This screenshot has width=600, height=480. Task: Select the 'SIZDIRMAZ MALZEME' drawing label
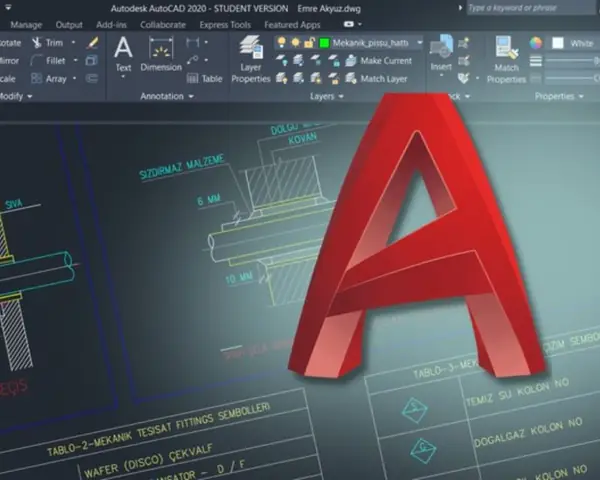click(181, 167)
